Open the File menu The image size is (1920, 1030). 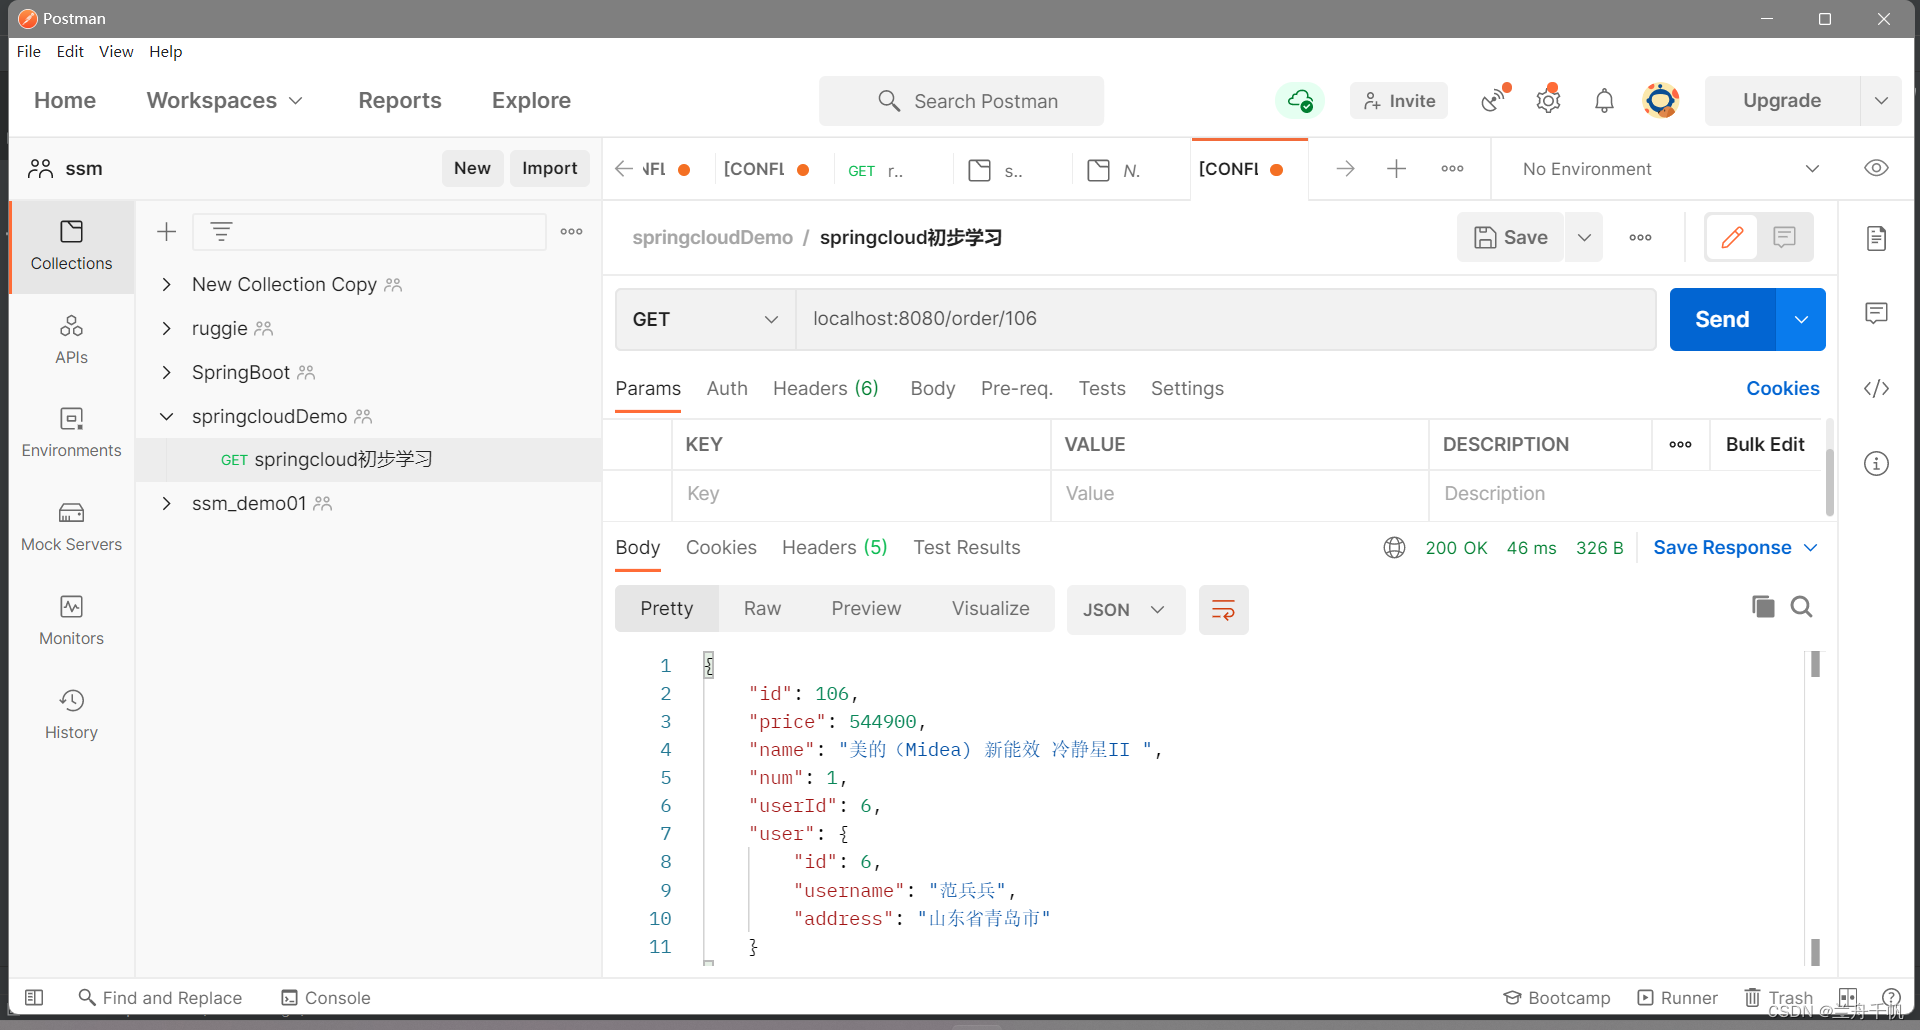click(29, 52)
